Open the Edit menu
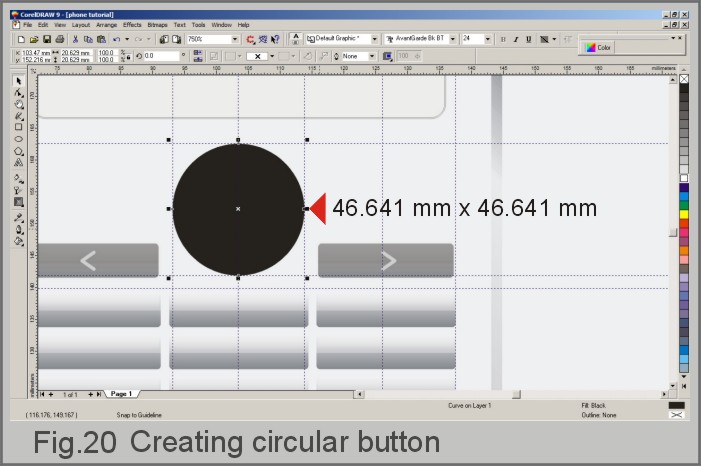The image size is (701, 466). coord(43,25)
